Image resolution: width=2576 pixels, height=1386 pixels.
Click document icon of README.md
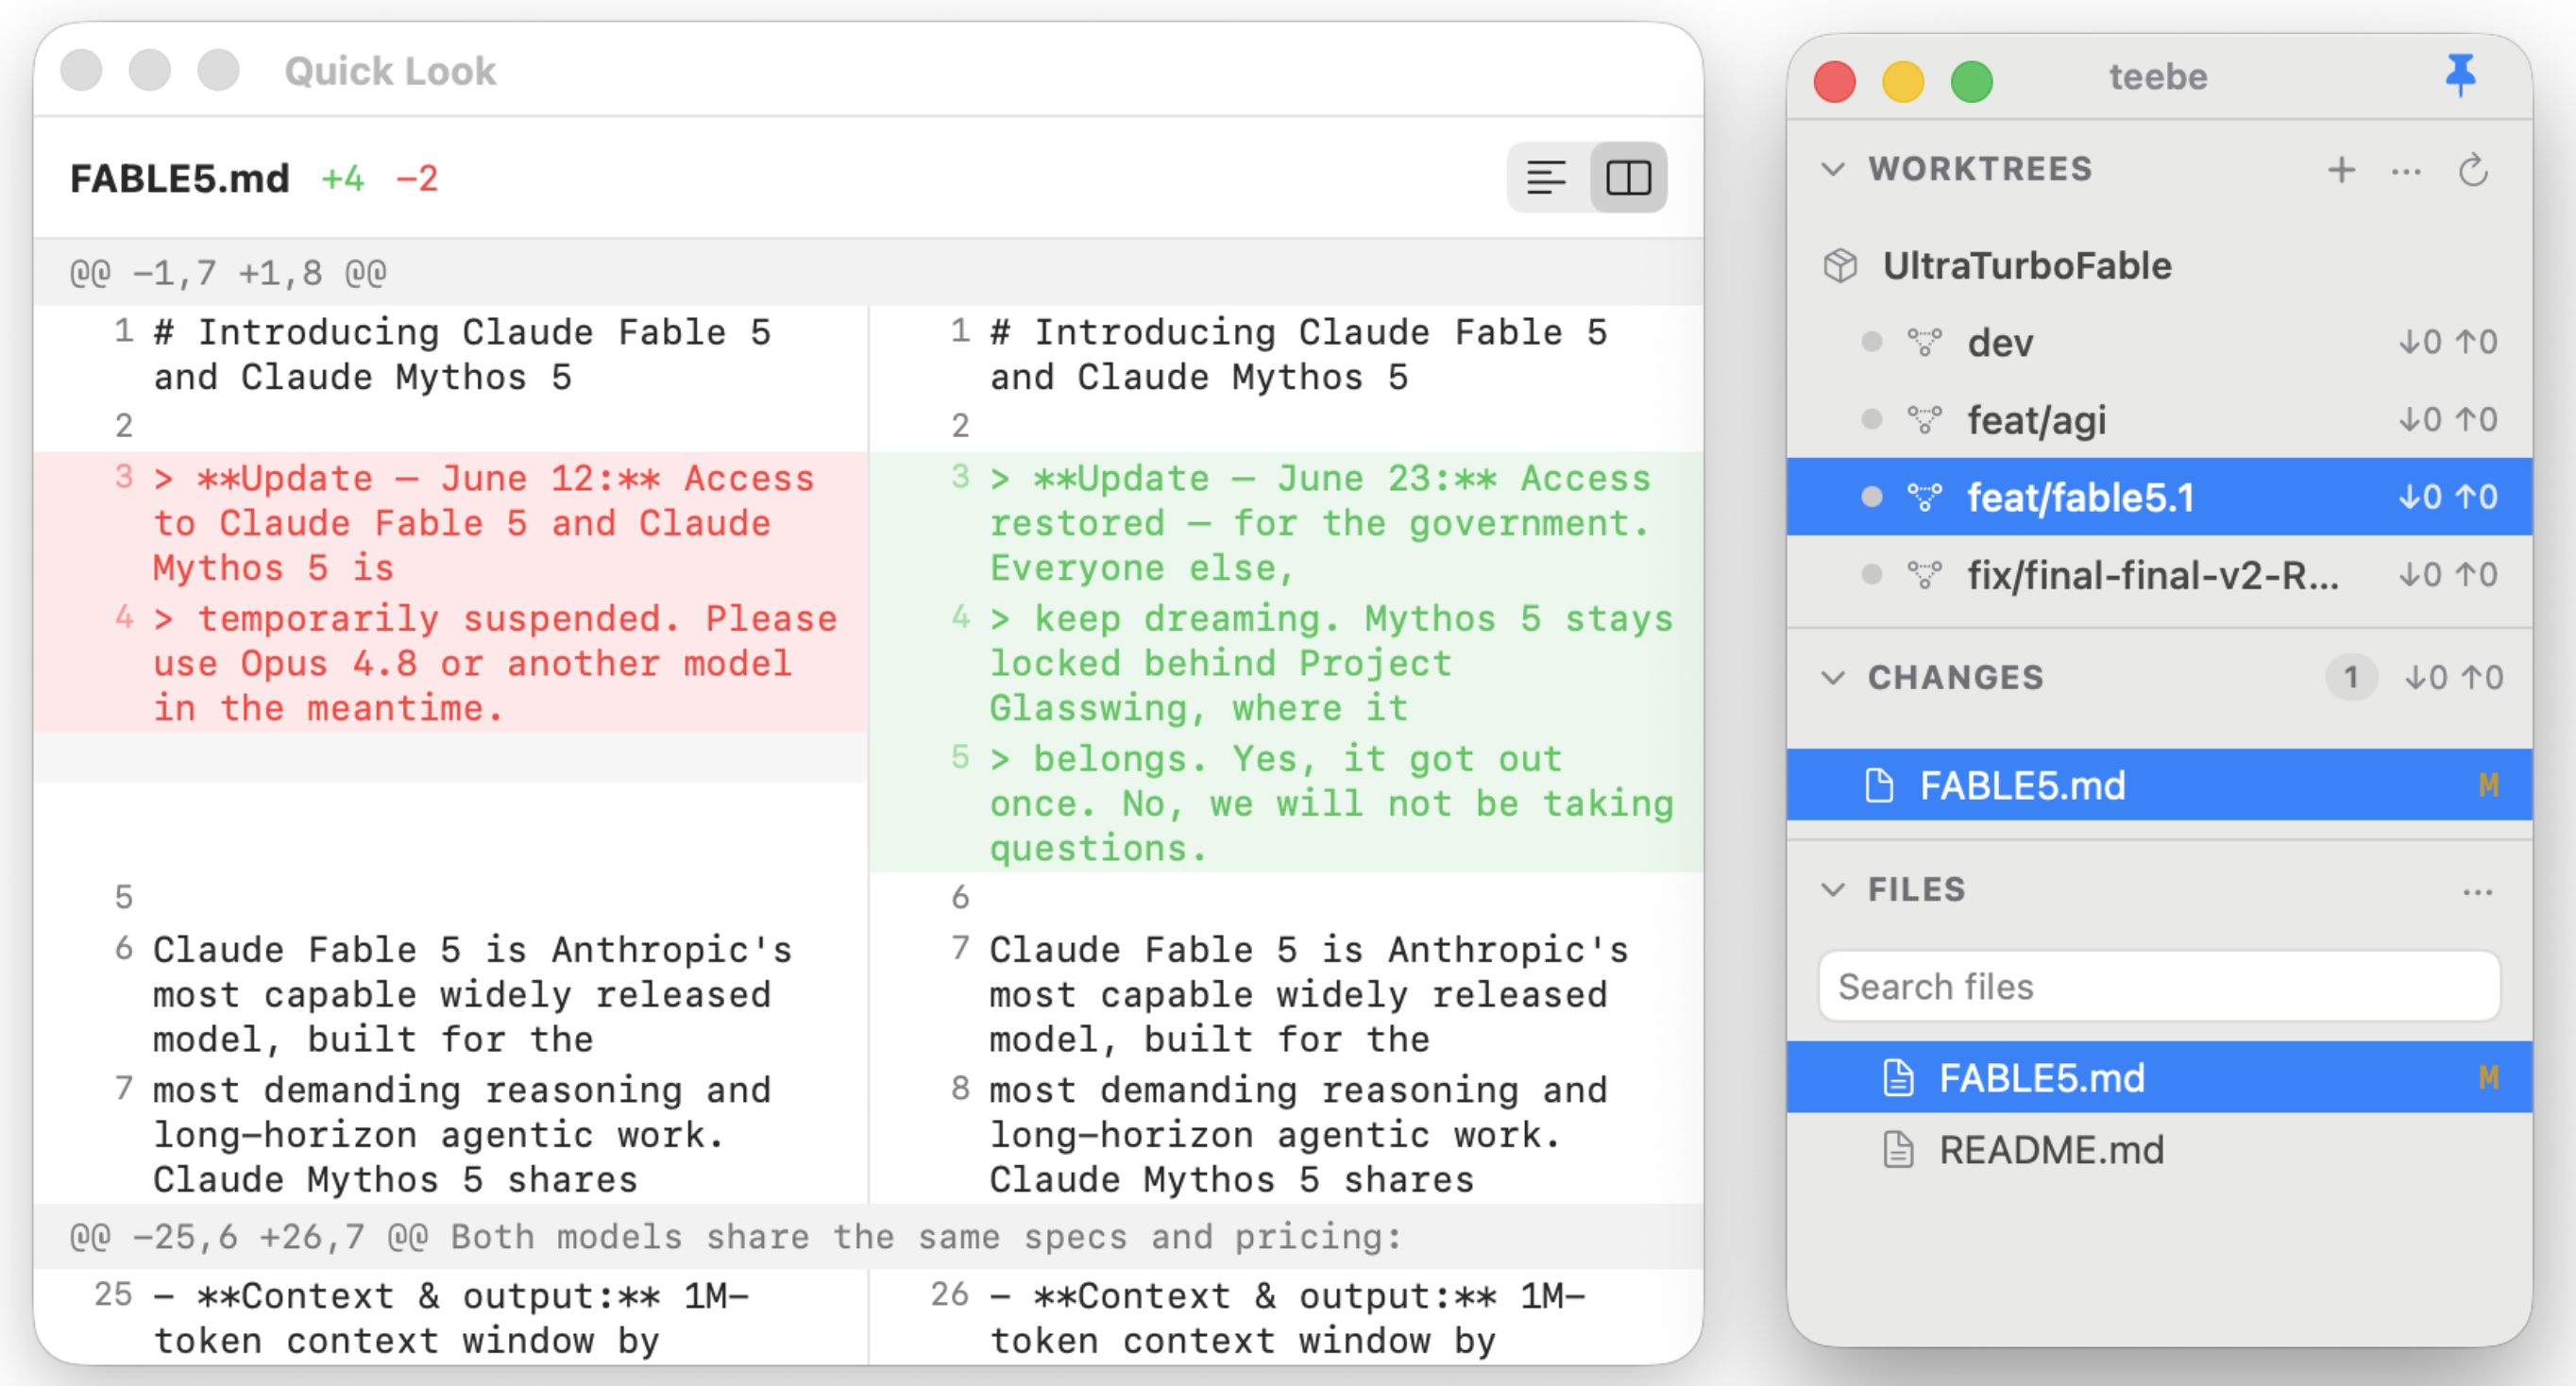(1898, 1151)
